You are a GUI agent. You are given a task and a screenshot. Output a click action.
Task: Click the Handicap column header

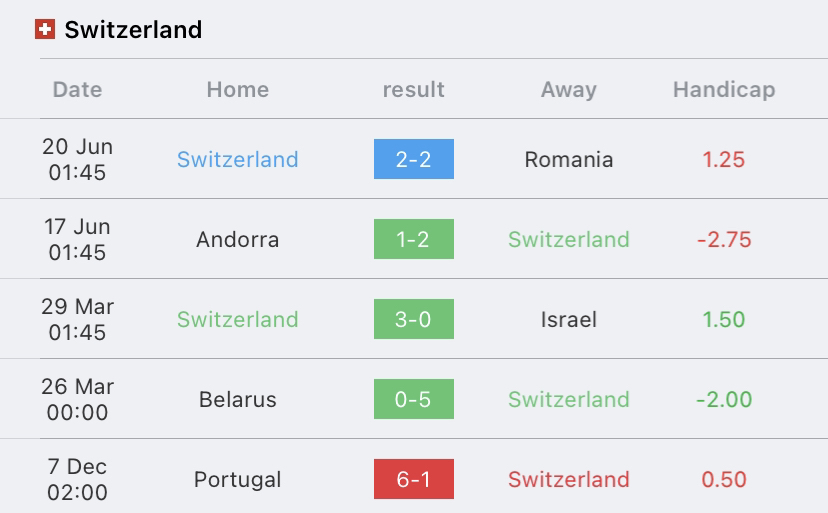pos(724,89)
